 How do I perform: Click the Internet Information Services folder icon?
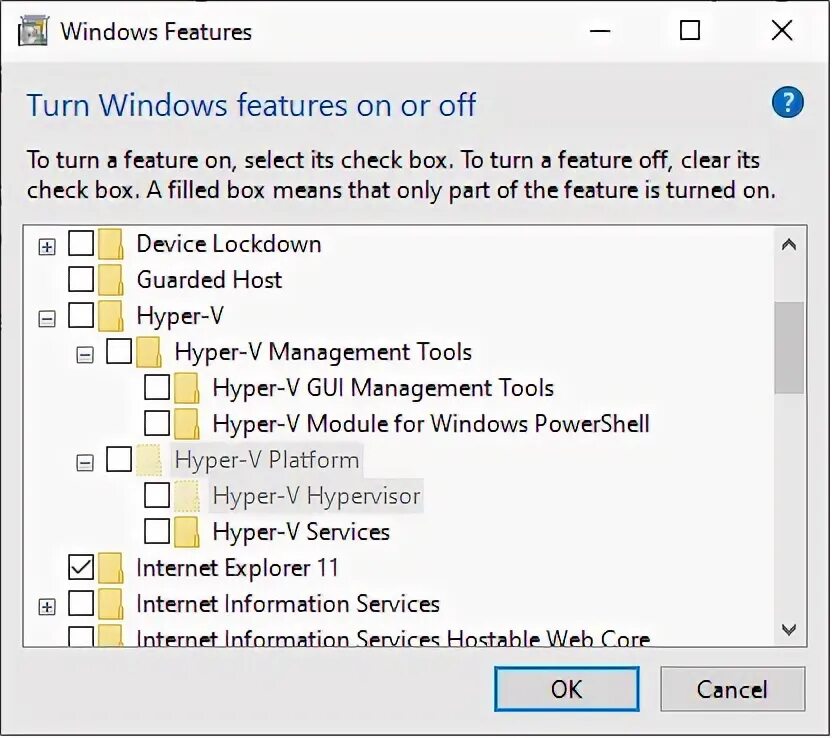pyautogui.click(x=111, y=604)
